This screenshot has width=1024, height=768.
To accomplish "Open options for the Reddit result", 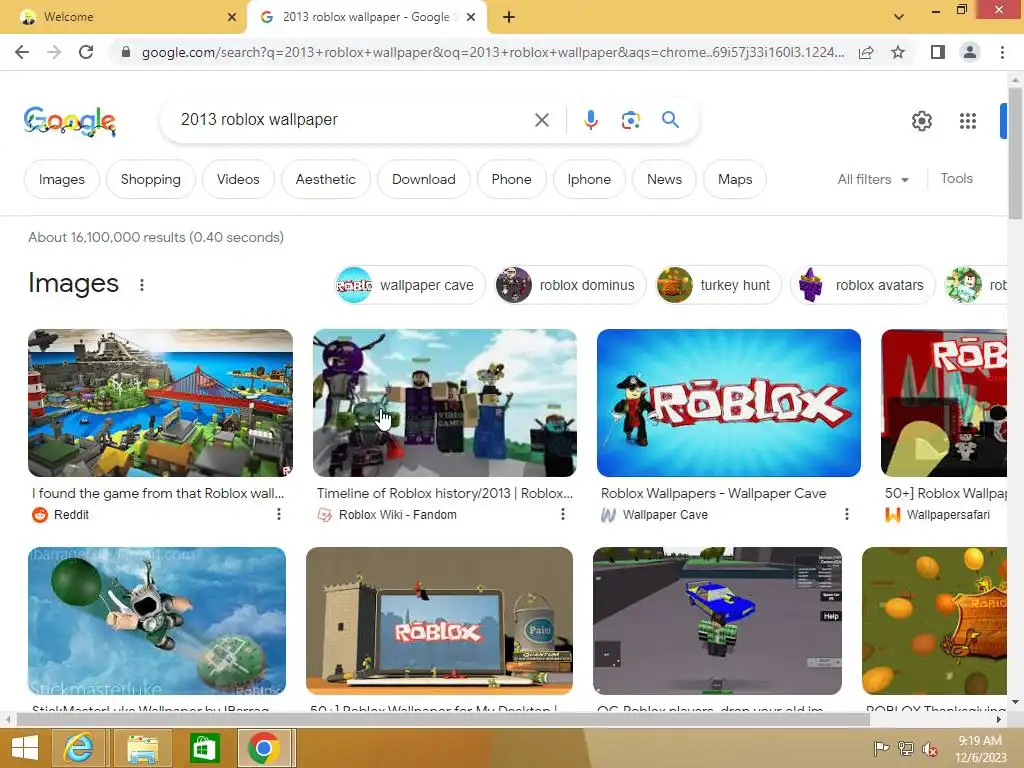I will (279, 515).
